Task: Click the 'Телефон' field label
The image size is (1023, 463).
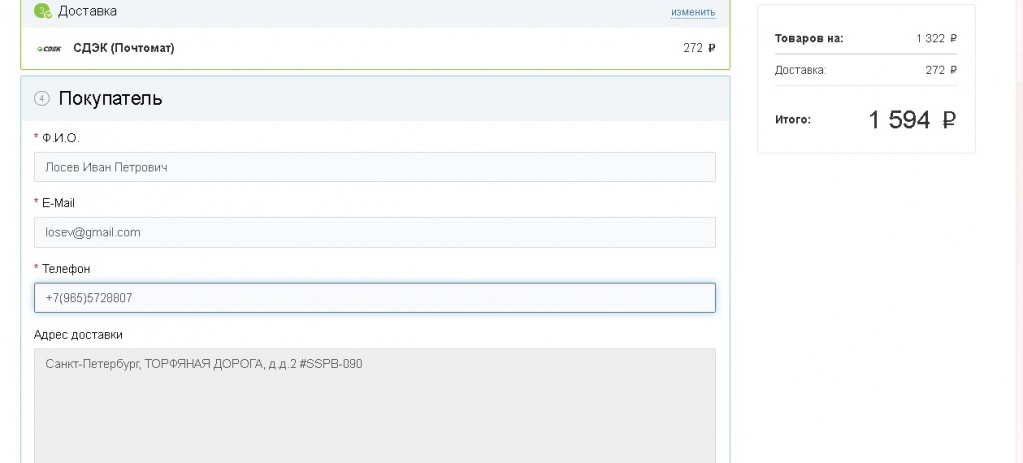Action: pyautogui.click(x=65, y=268)
